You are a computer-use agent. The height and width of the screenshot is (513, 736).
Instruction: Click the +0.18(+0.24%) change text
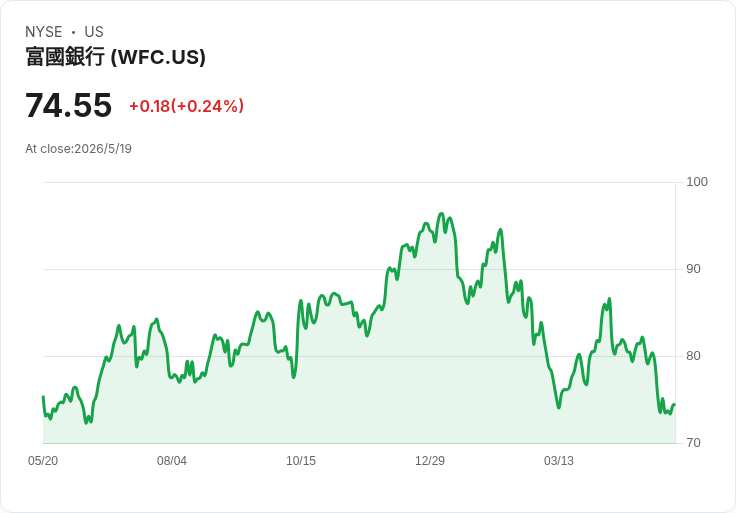click(187, 106)
